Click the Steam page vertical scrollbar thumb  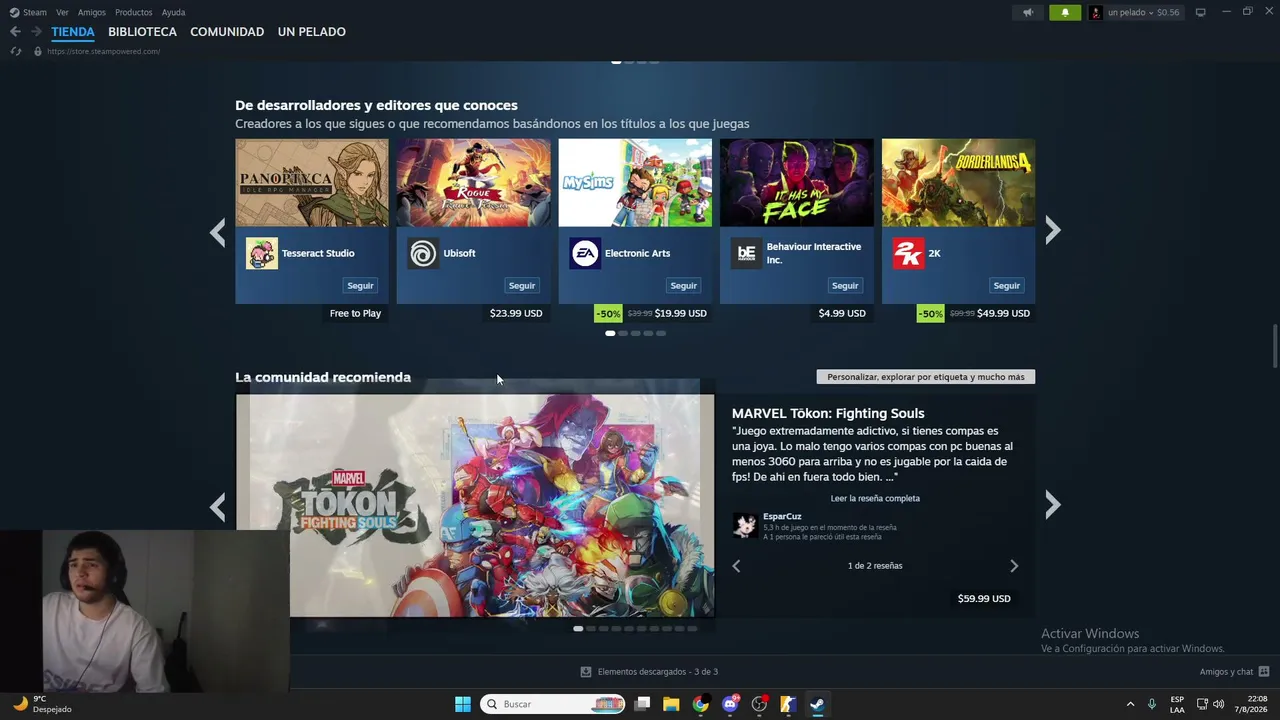click(1275, 346)
